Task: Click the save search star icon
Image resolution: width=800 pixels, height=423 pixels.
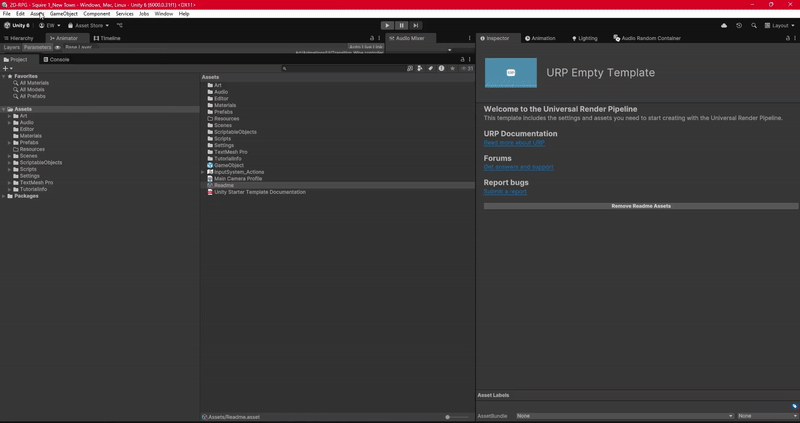Action: 452,68
